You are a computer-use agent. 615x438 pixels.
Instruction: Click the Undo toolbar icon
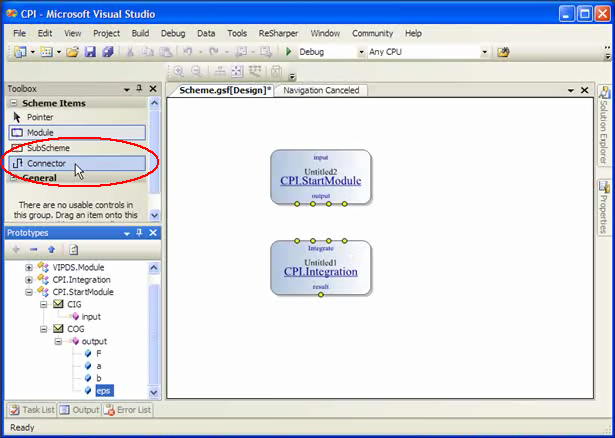click(187, 52)
